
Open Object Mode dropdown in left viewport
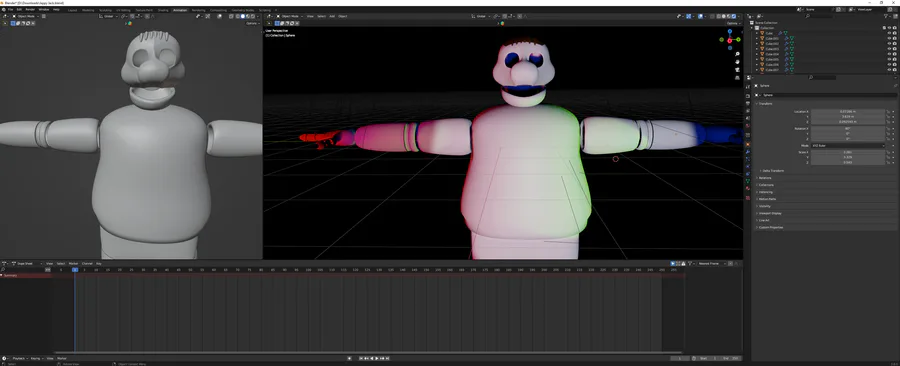tap(25, 16)
